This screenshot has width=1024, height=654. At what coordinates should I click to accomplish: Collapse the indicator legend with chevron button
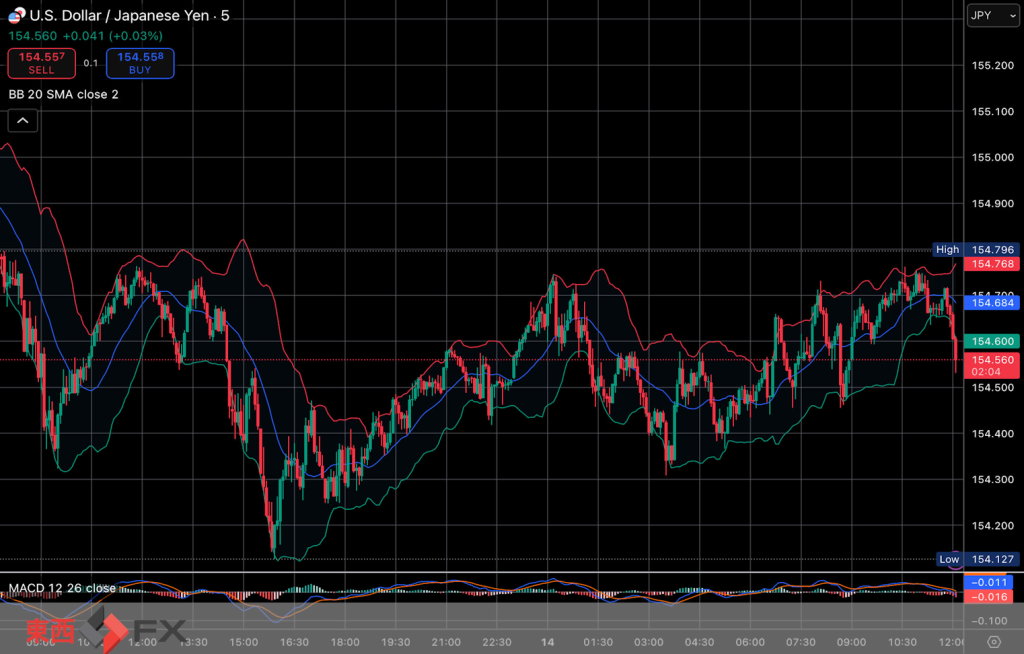tap(23, 121)
